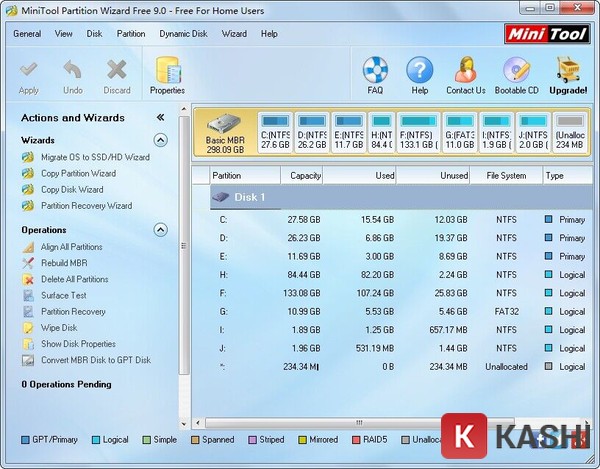Click the Show Disk Properties icon
The width and height of the screenshot is (600, 469).
click(x=28, y=344)
